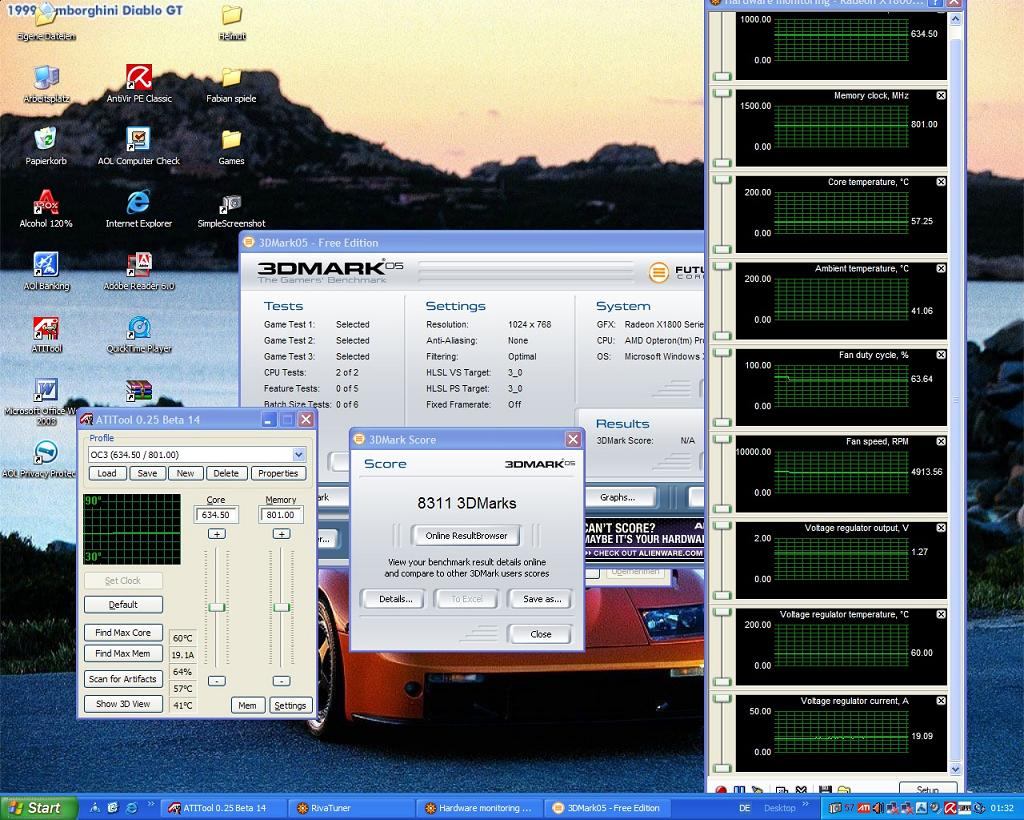
Task: Click the DE language indicator
Action: pyautogui.click(x=744, y=808)
